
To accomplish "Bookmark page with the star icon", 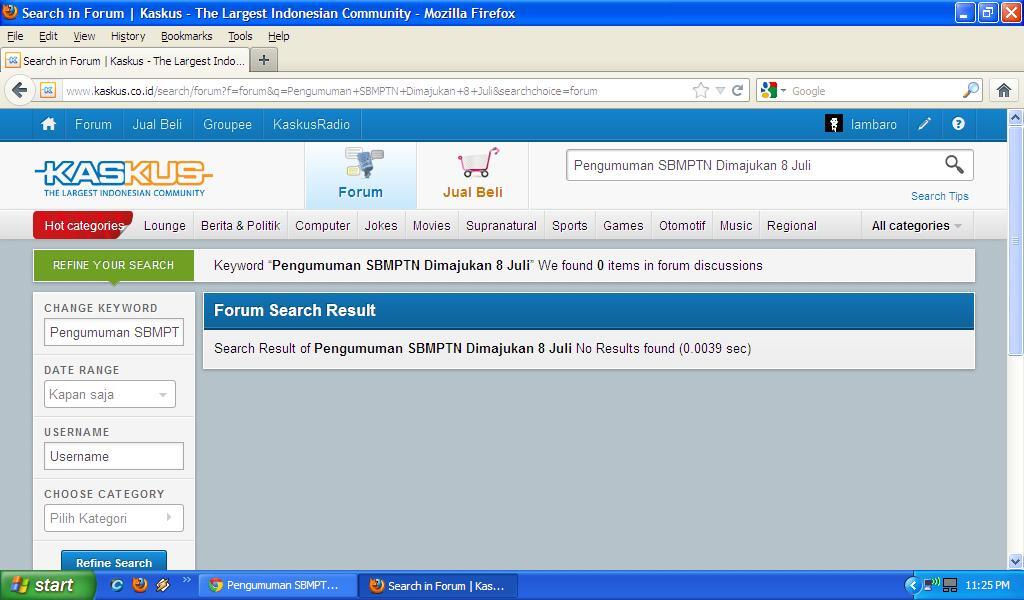I will point(701,90).
